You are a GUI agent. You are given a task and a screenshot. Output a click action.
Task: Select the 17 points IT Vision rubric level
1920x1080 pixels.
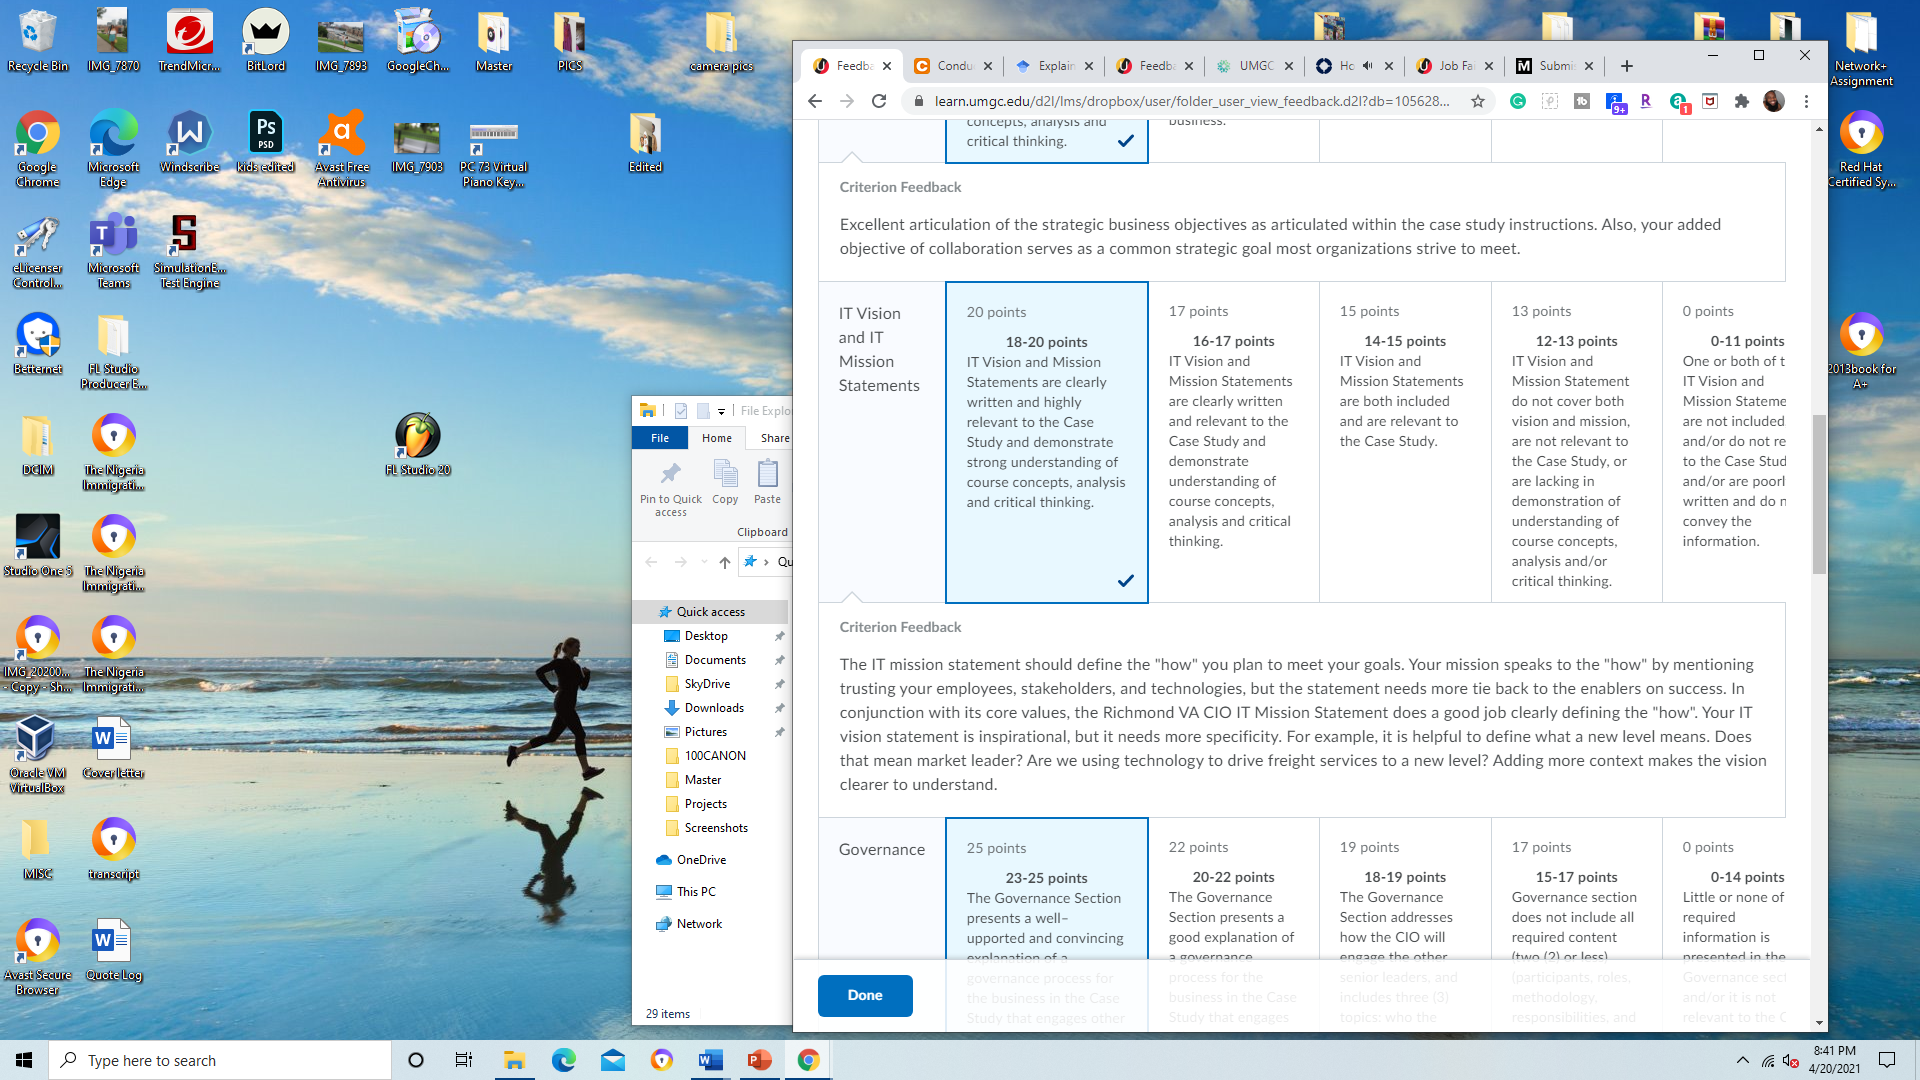point(1233,442)
